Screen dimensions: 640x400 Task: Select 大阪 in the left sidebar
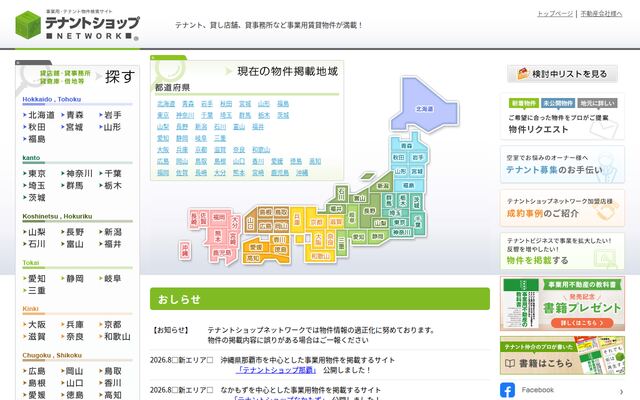(x=37, y=324)
